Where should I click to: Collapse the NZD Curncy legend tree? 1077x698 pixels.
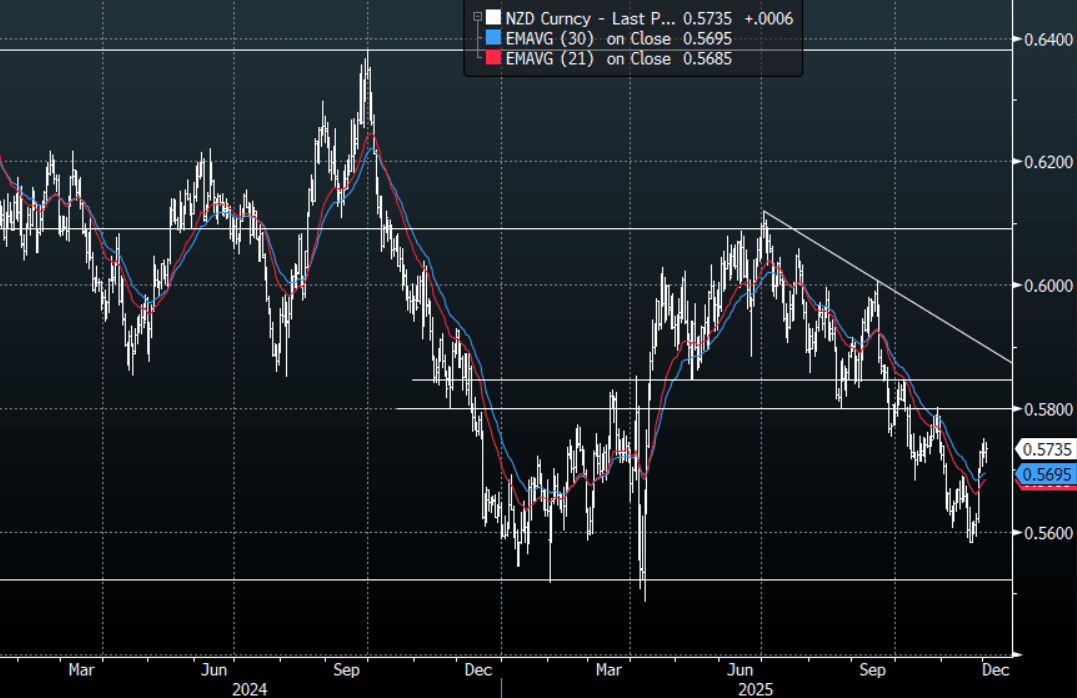(477, 17)
